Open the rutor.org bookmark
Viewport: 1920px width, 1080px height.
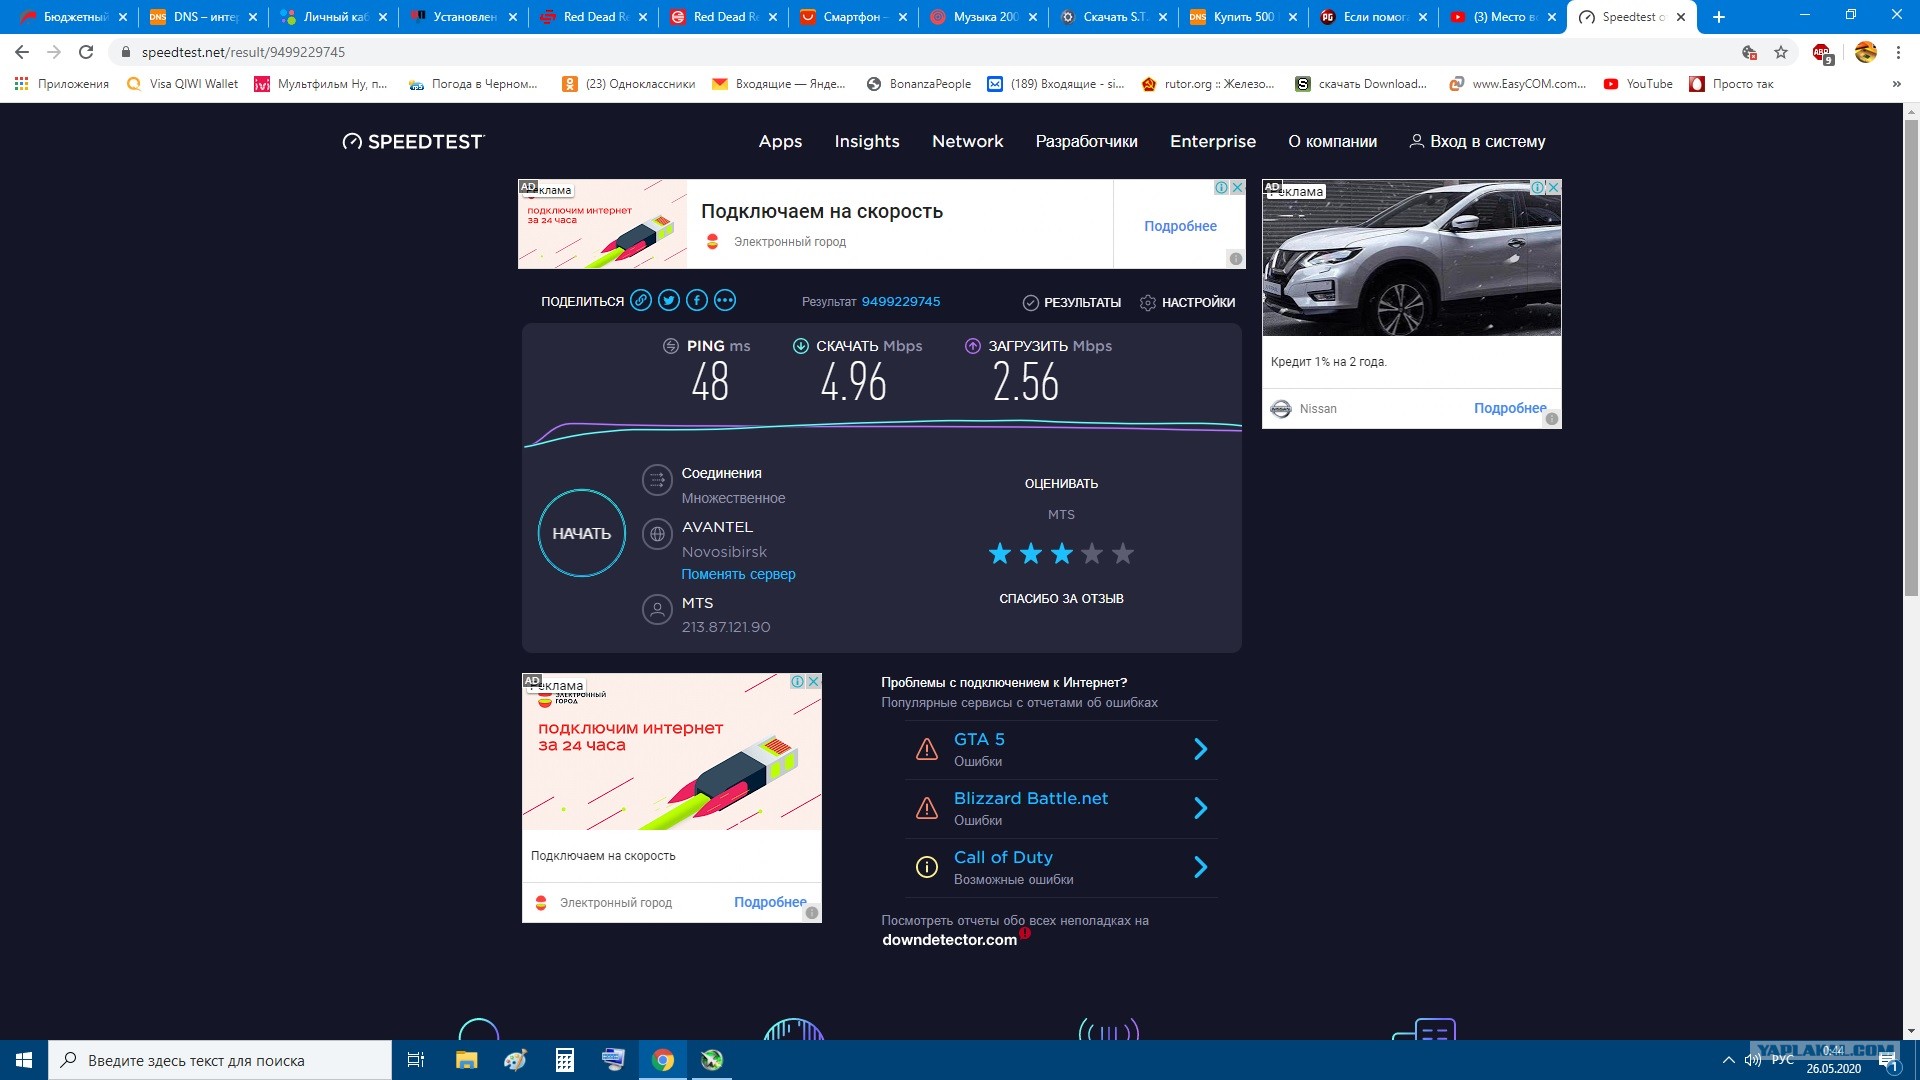pyautogui.click(x=1208, y=84)
